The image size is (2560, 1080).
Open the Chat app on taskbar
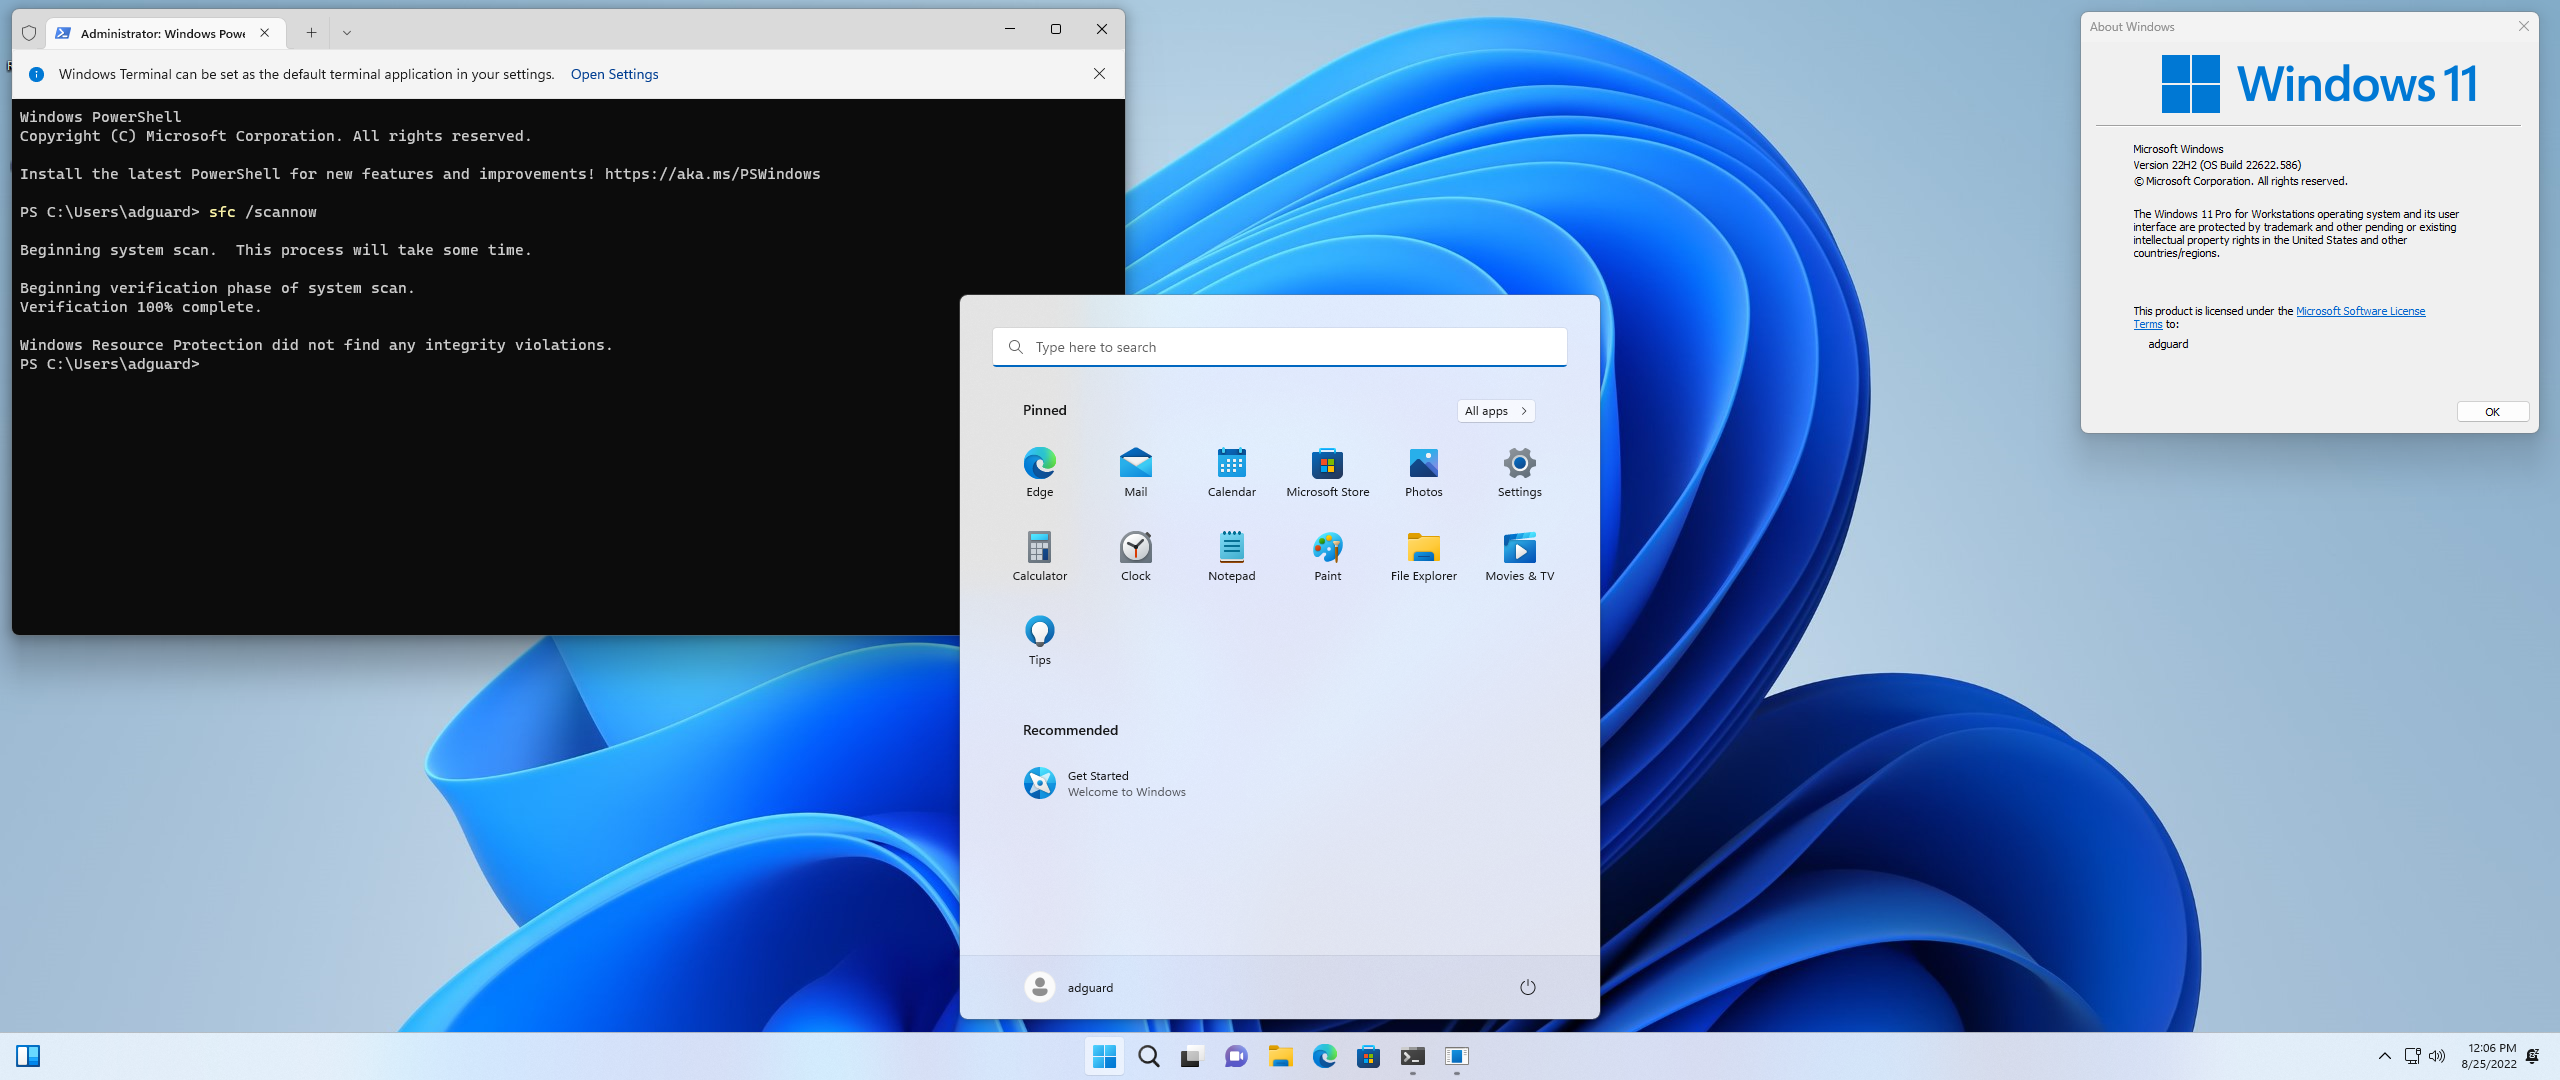point(1236,1056)
